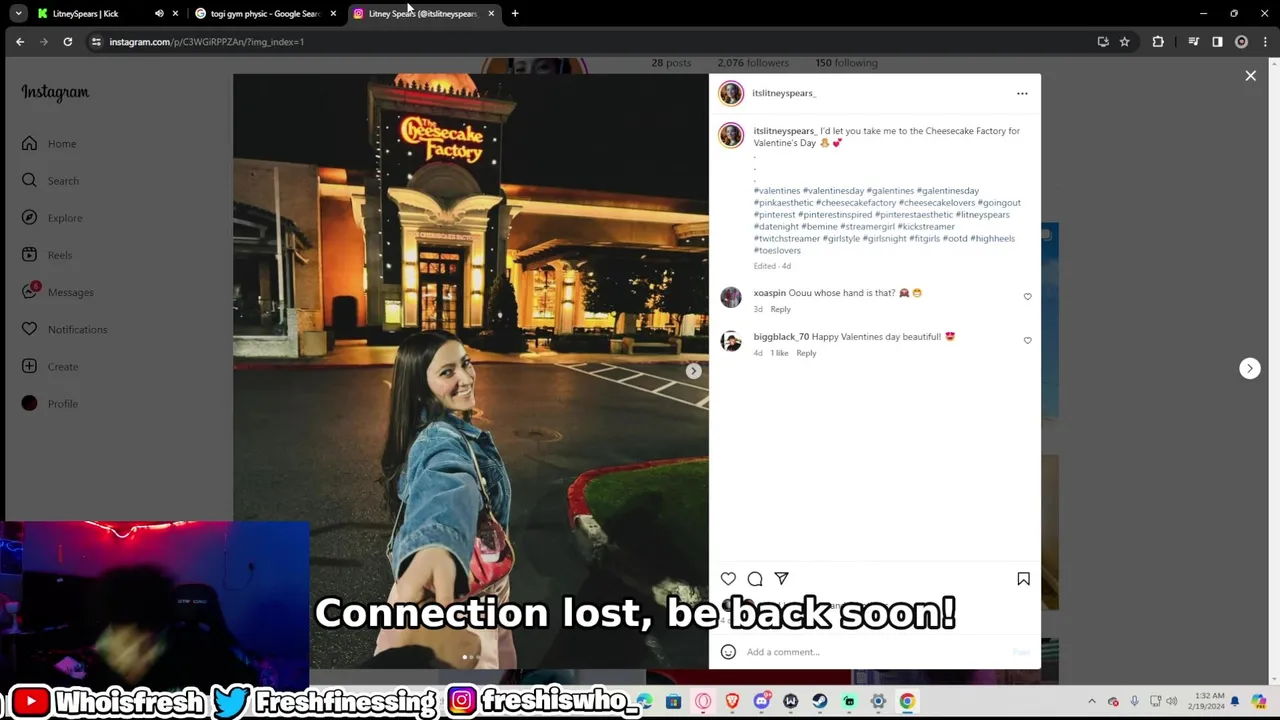Go back in the browser
Image resolution: width=1280 pixels, height=720 pixels.
point(20,42)
